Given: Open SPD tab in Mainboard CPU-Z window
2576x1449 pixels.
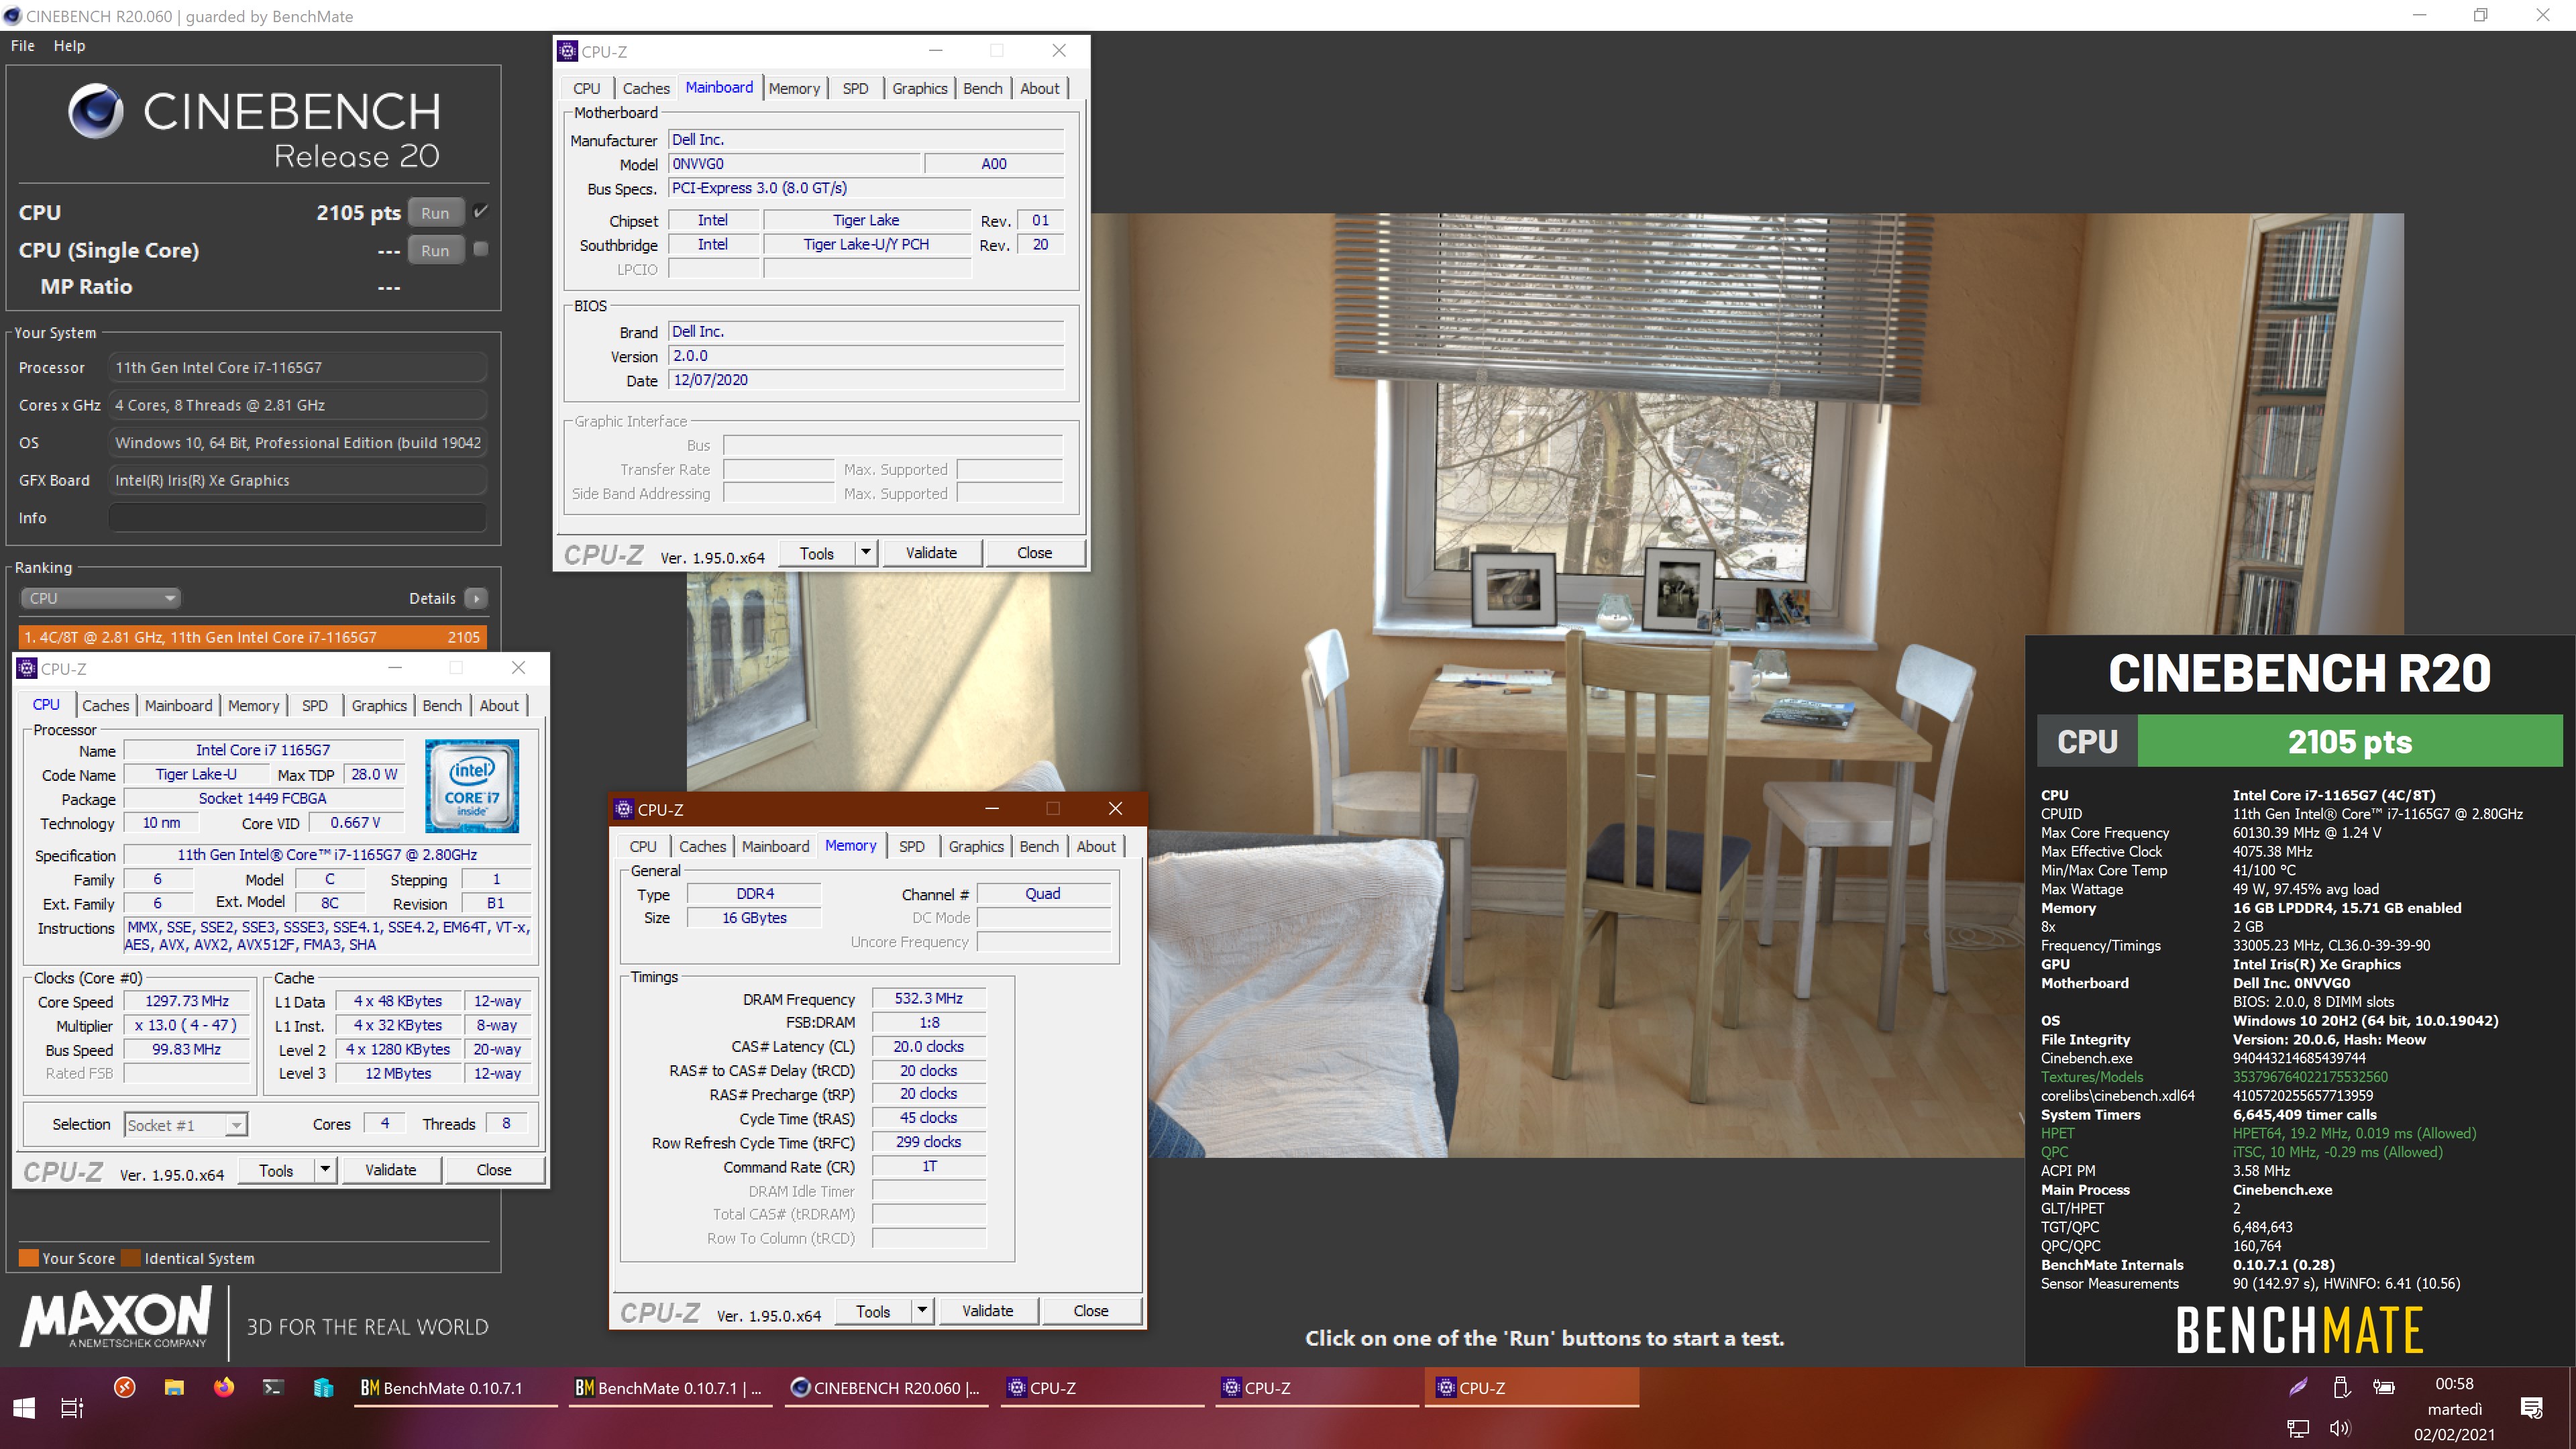Looking at the screenshot, I should pos(855,89).
